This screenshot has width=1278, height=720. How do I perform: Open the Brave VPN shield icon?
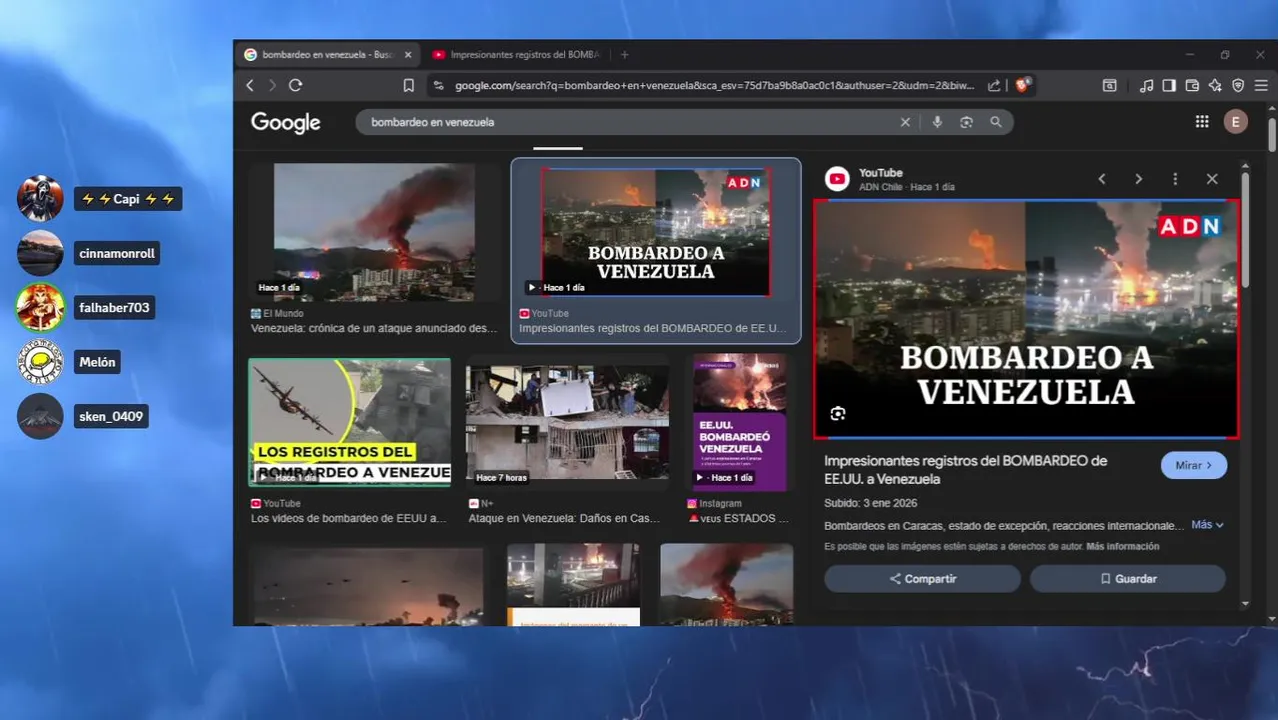coord(1238,86)
